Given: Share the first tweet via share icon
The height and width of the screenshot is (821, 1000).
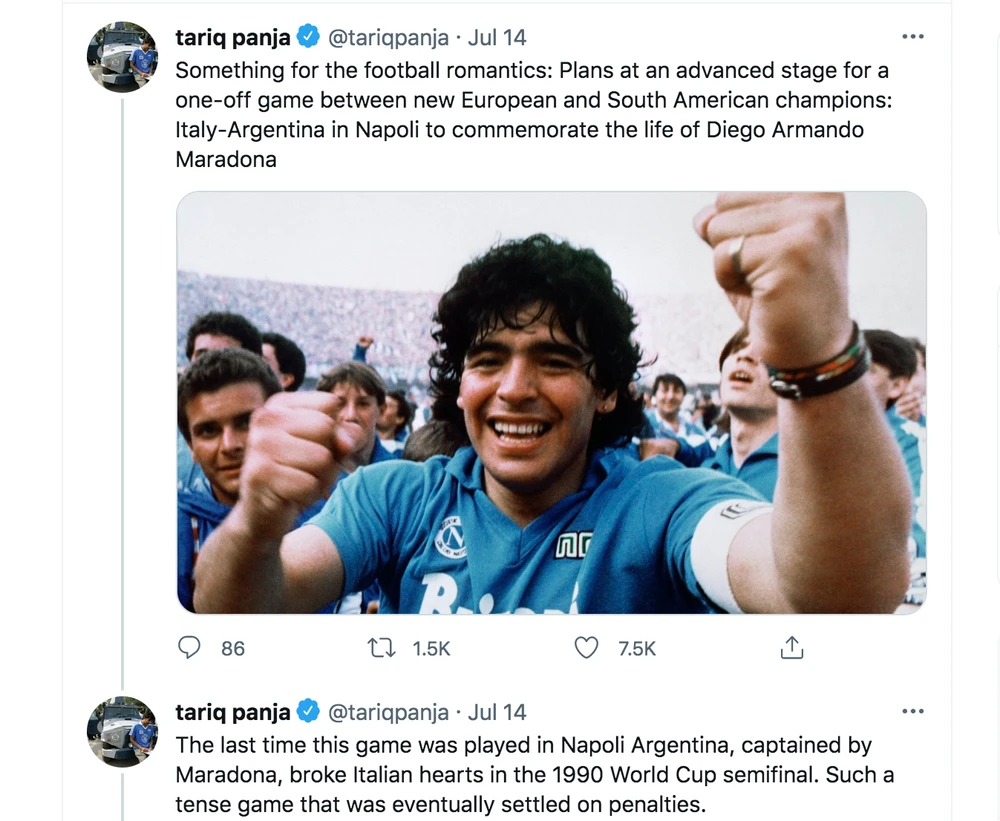Looking at the screenshot, I should click(791, 648).
